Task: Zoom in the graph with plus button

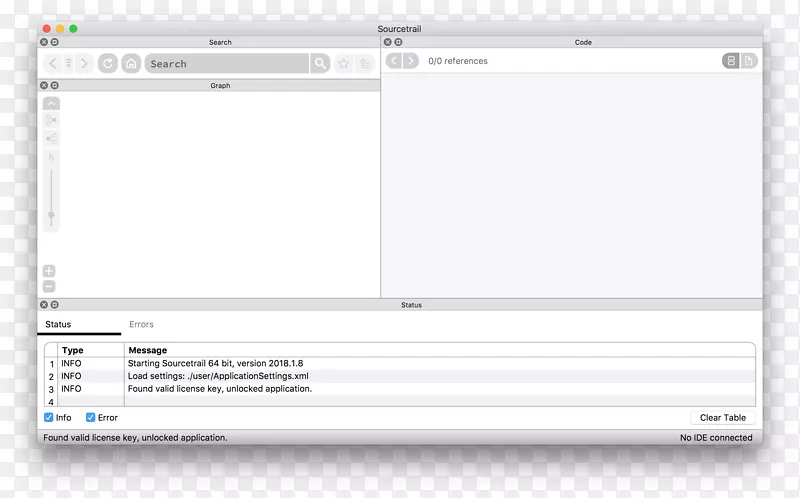Action: [49, 271]
